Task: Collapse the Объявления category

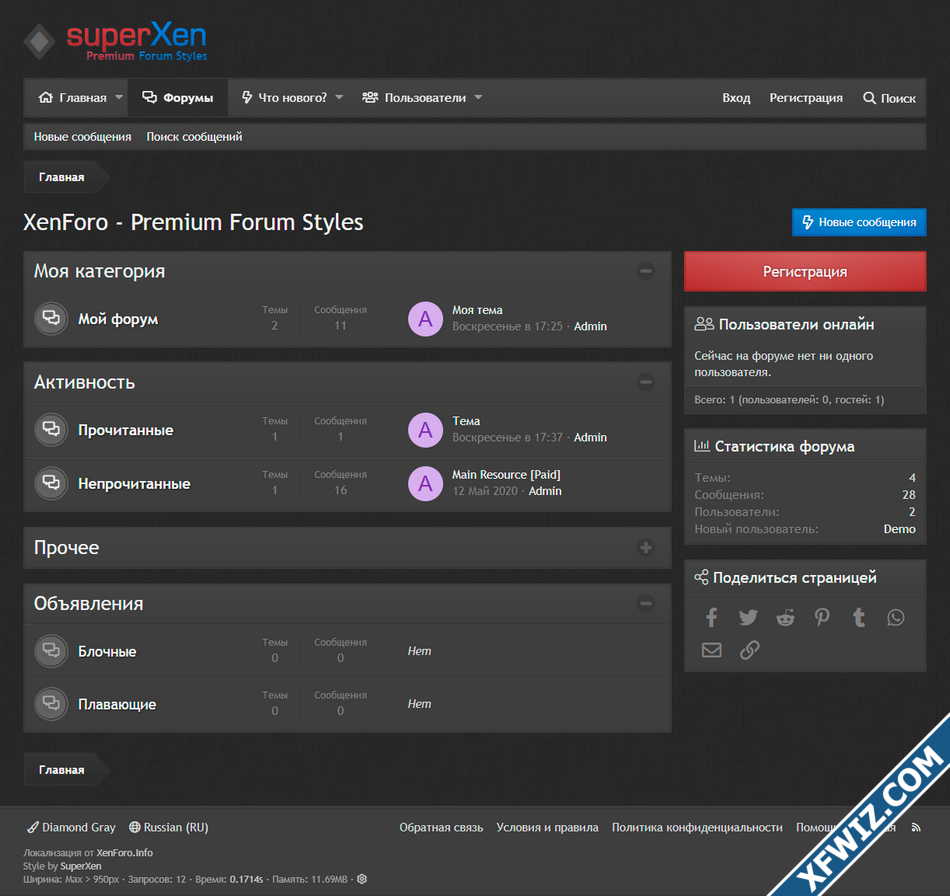Action: click(646, 603)
